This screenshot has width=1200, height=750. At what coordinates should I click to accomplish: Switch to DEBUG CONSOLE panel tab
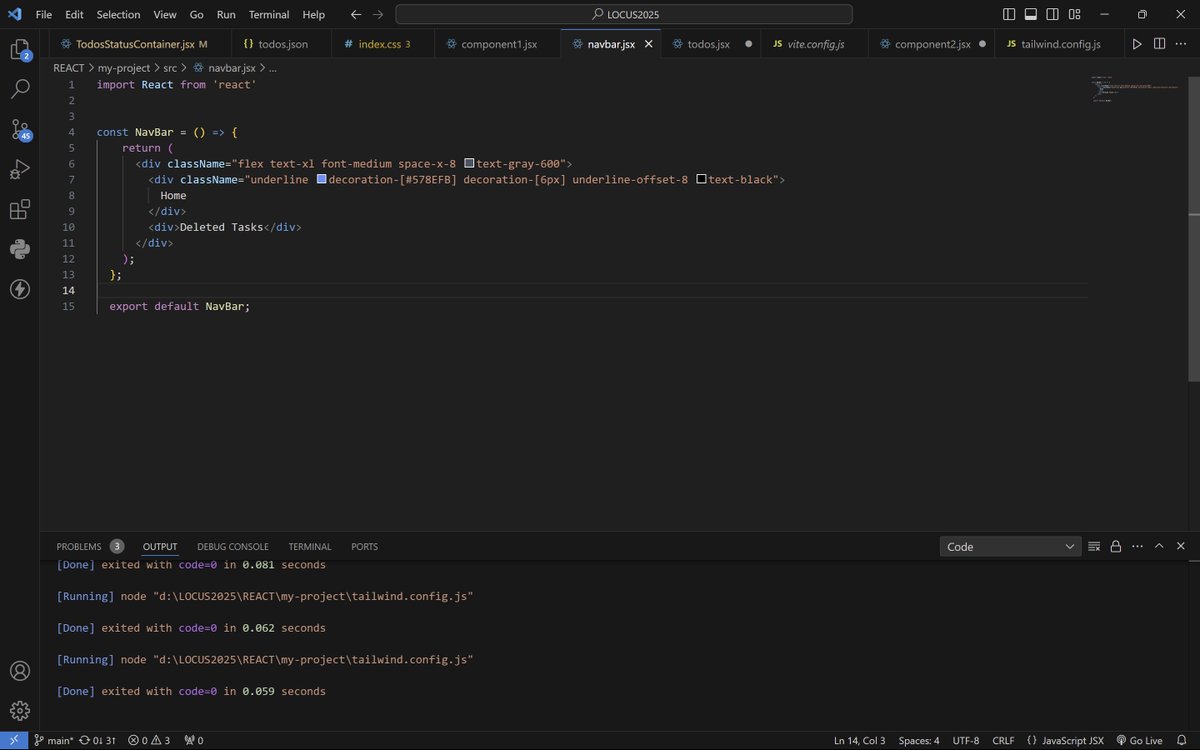tap(233, 546)
